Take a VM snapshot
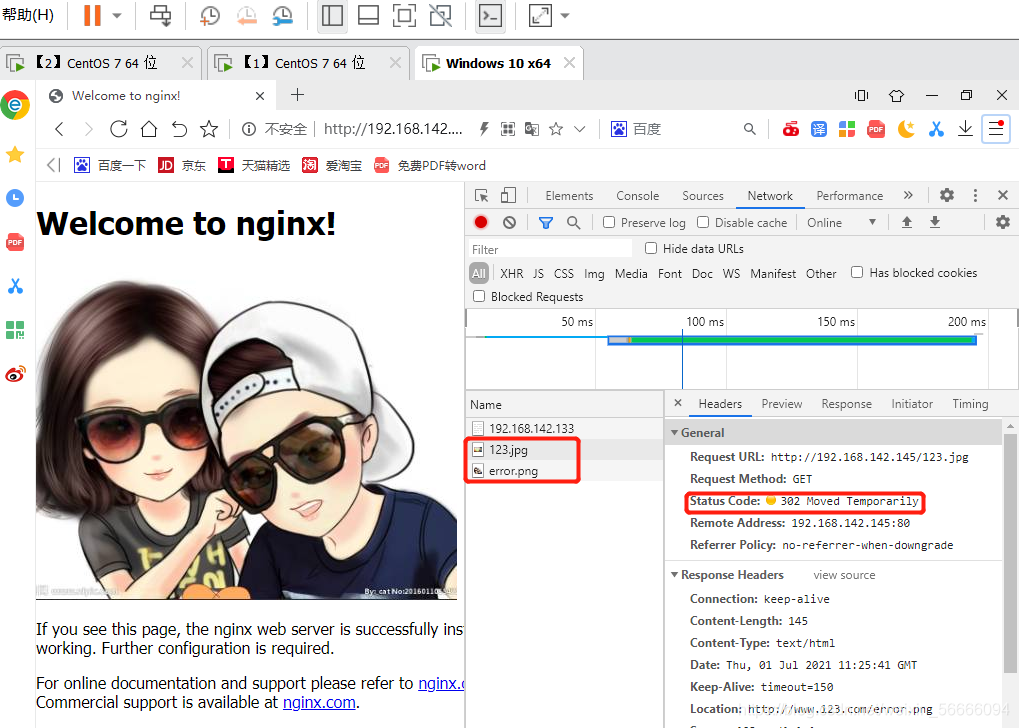 (209, 16)
